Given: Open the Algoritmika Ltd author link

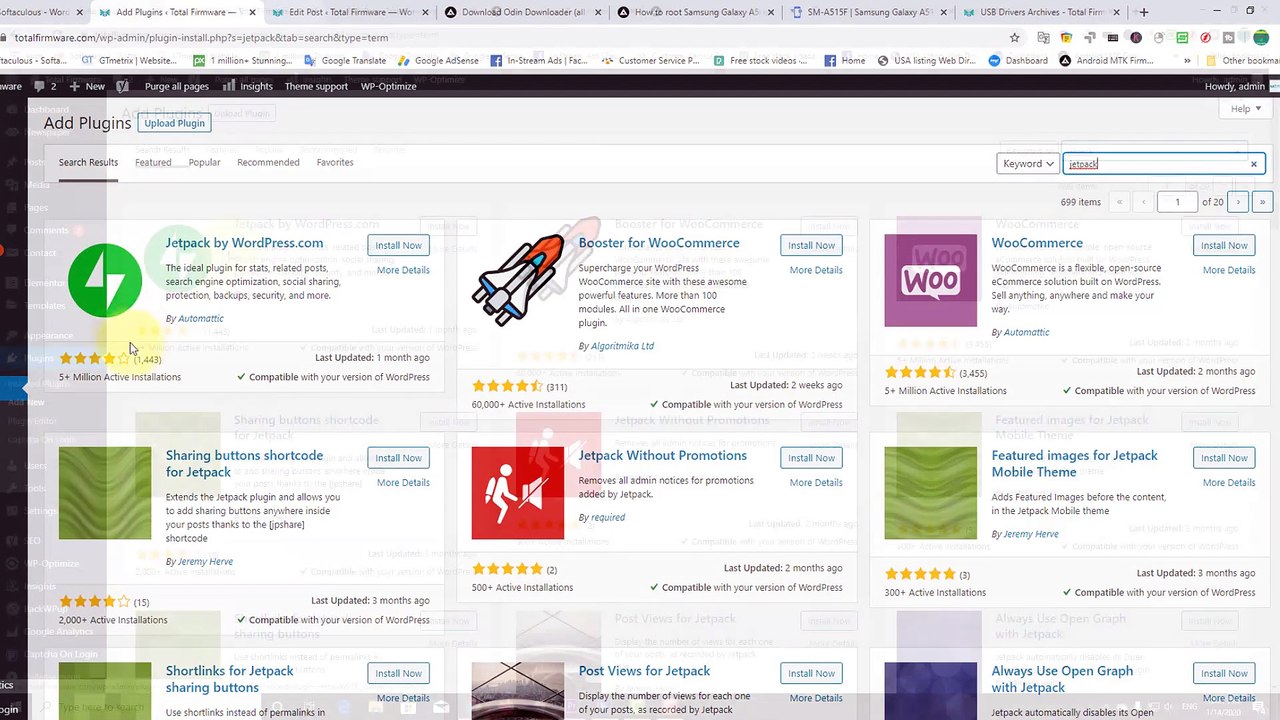Looking at the screenshot, I should pyautogui.click(x=622, y=346).
